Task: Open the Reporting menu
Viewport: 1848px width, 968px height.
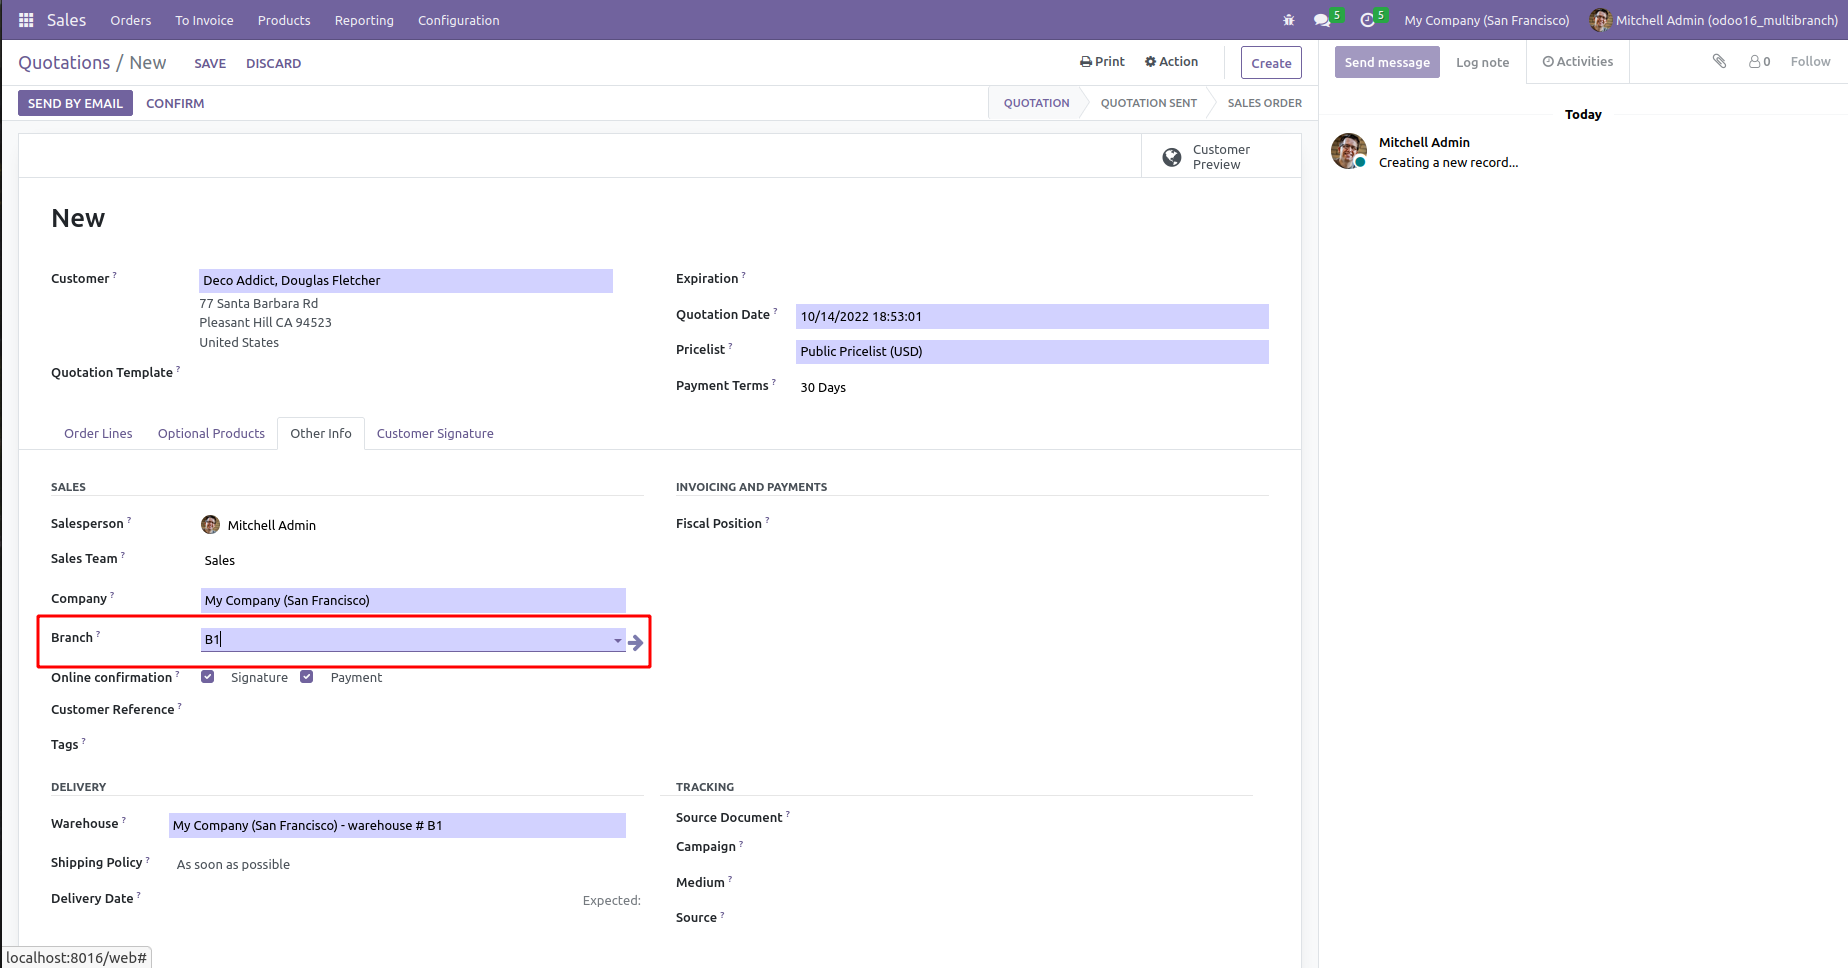Action: (364, 20)
